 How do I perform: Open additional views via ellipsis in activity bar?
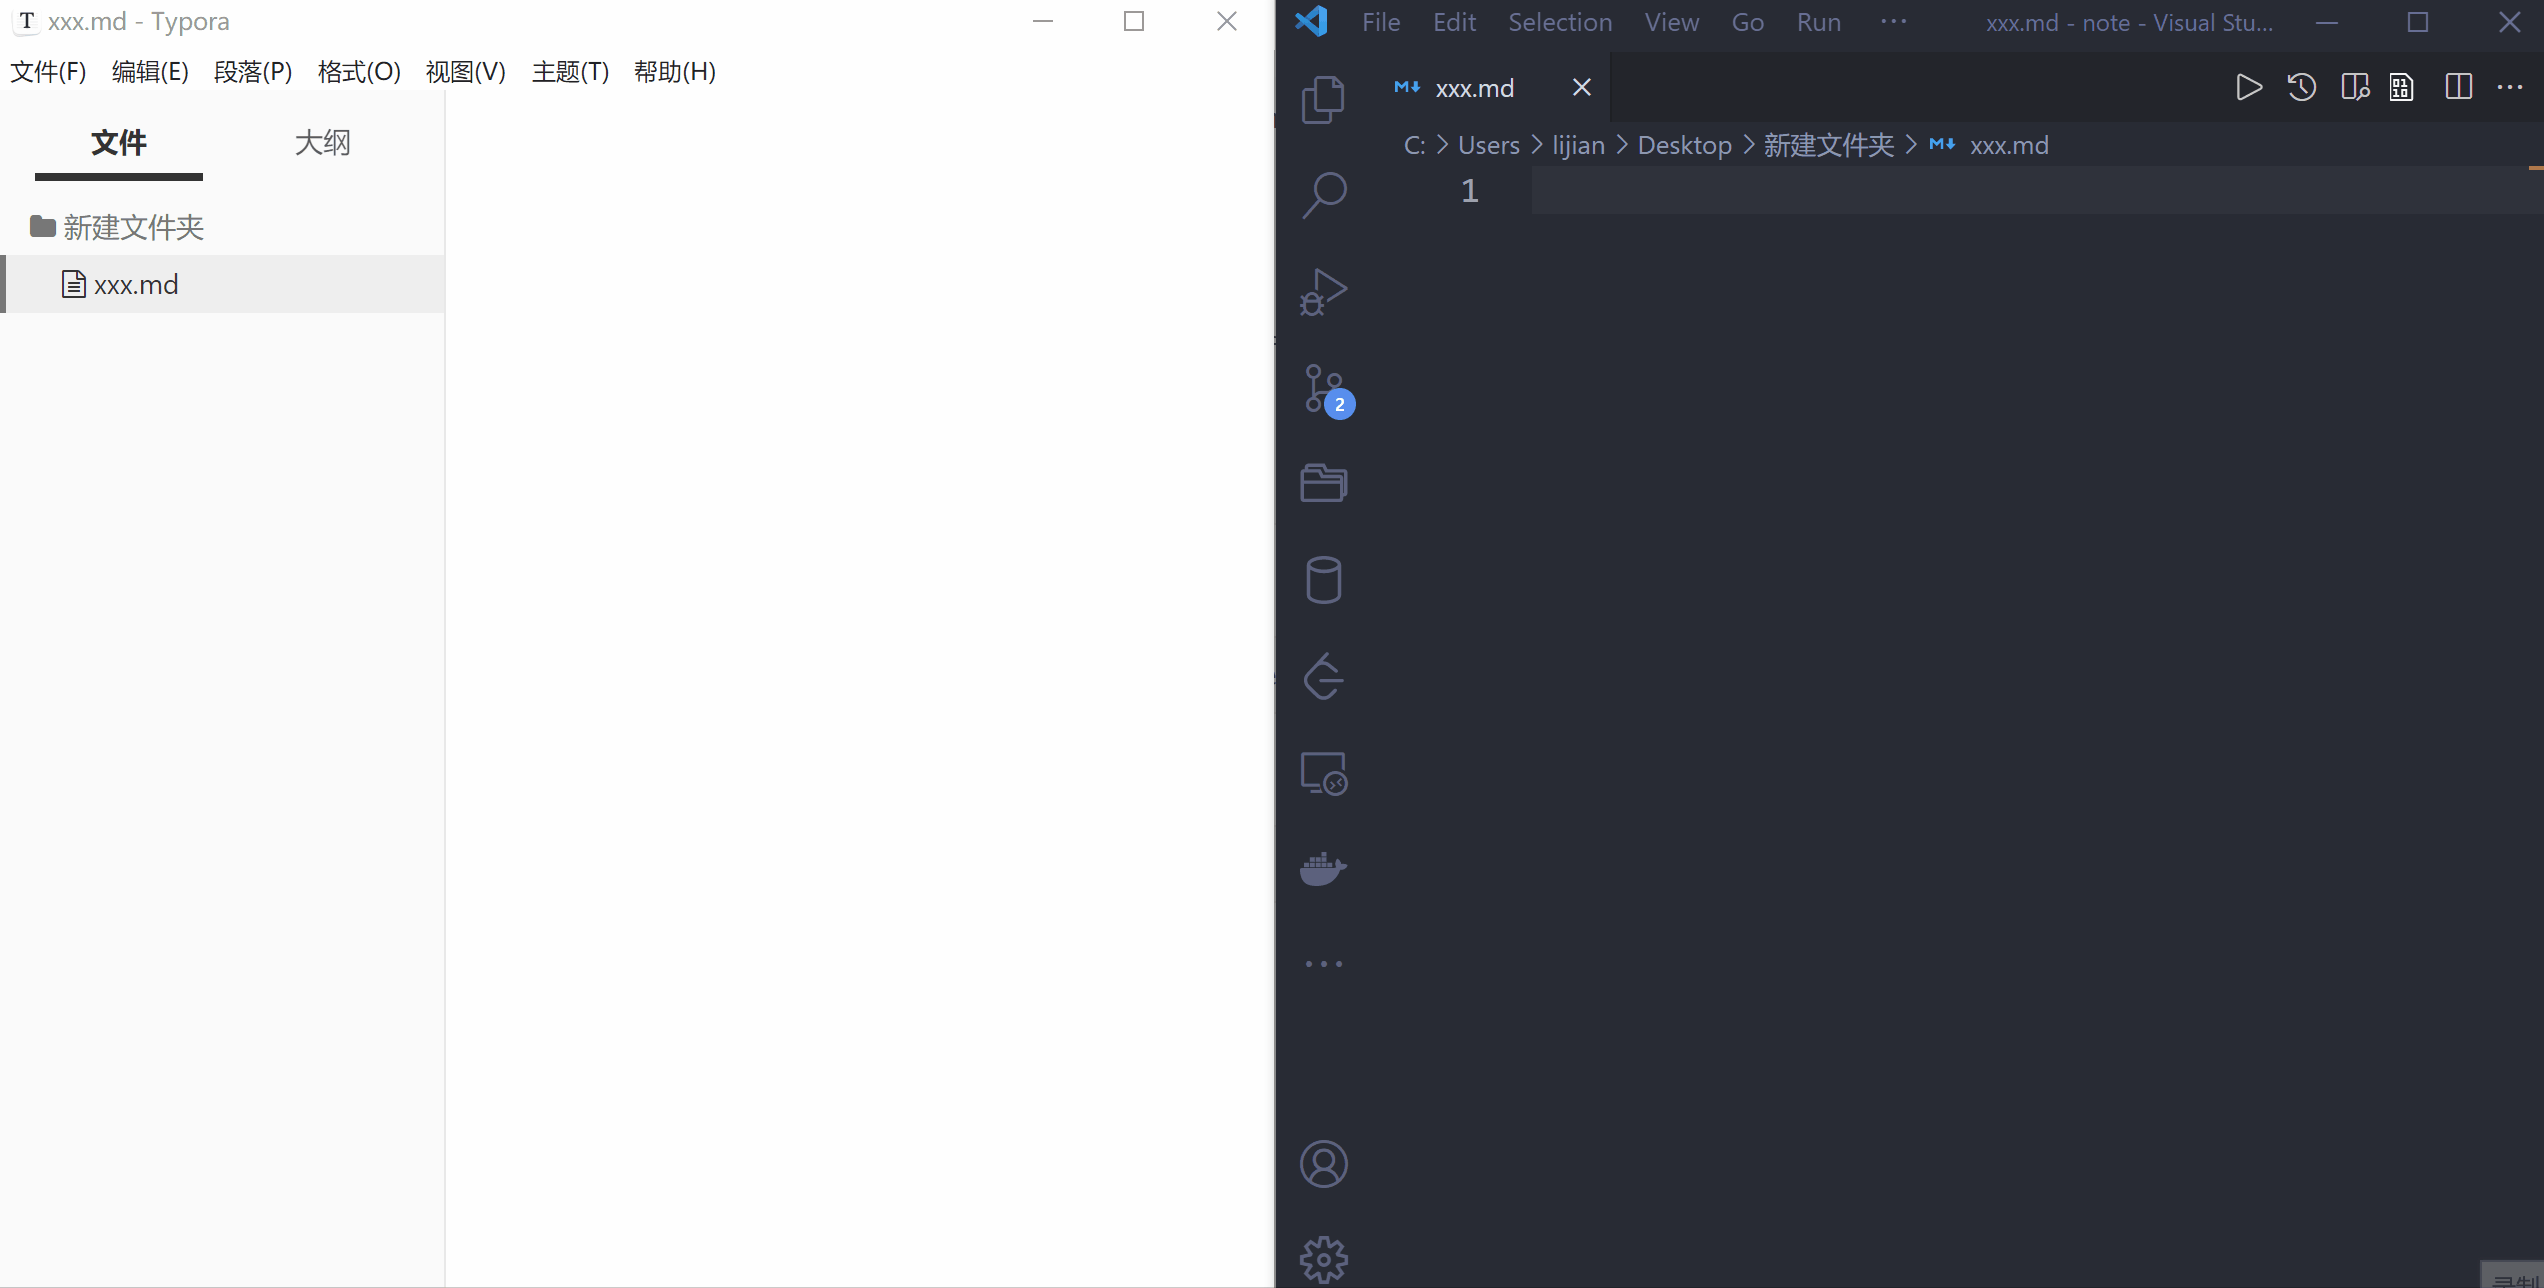1324,962
